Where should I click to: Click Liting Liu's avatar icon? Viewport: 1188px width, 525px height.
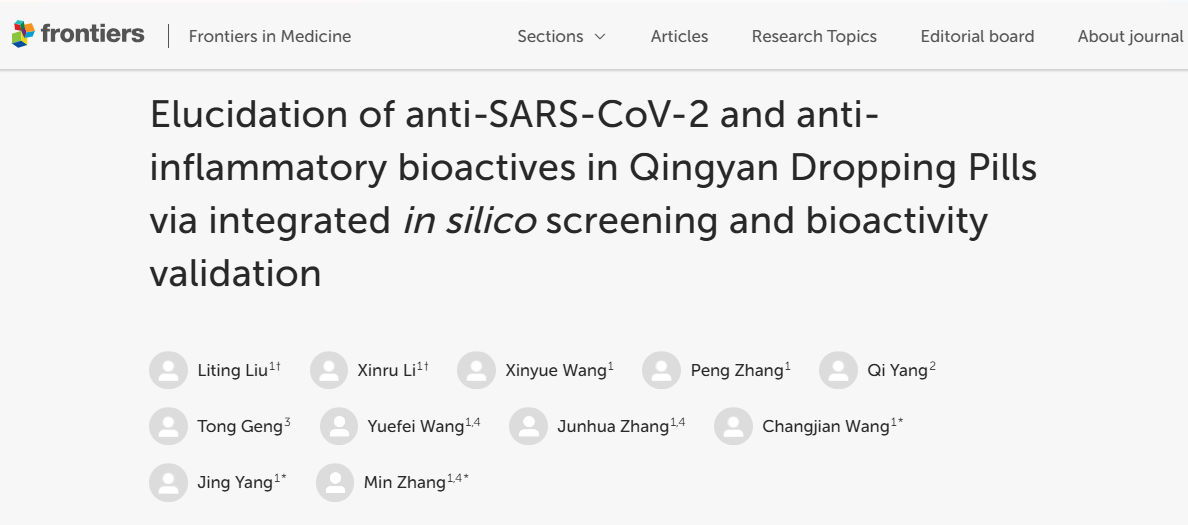168,370
